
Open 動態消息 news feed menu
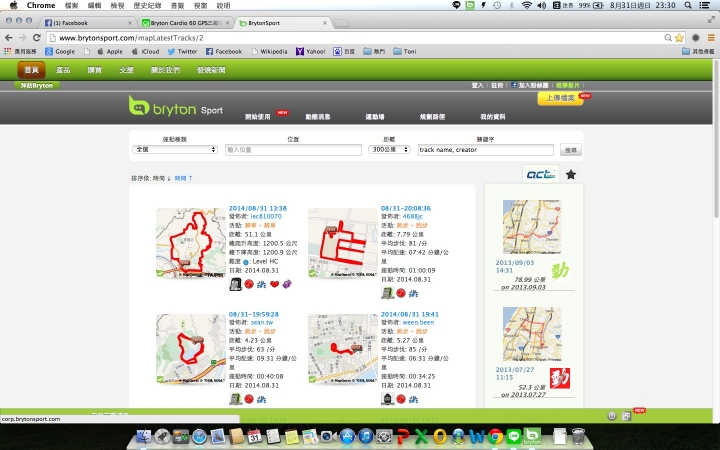click(318, 117)
